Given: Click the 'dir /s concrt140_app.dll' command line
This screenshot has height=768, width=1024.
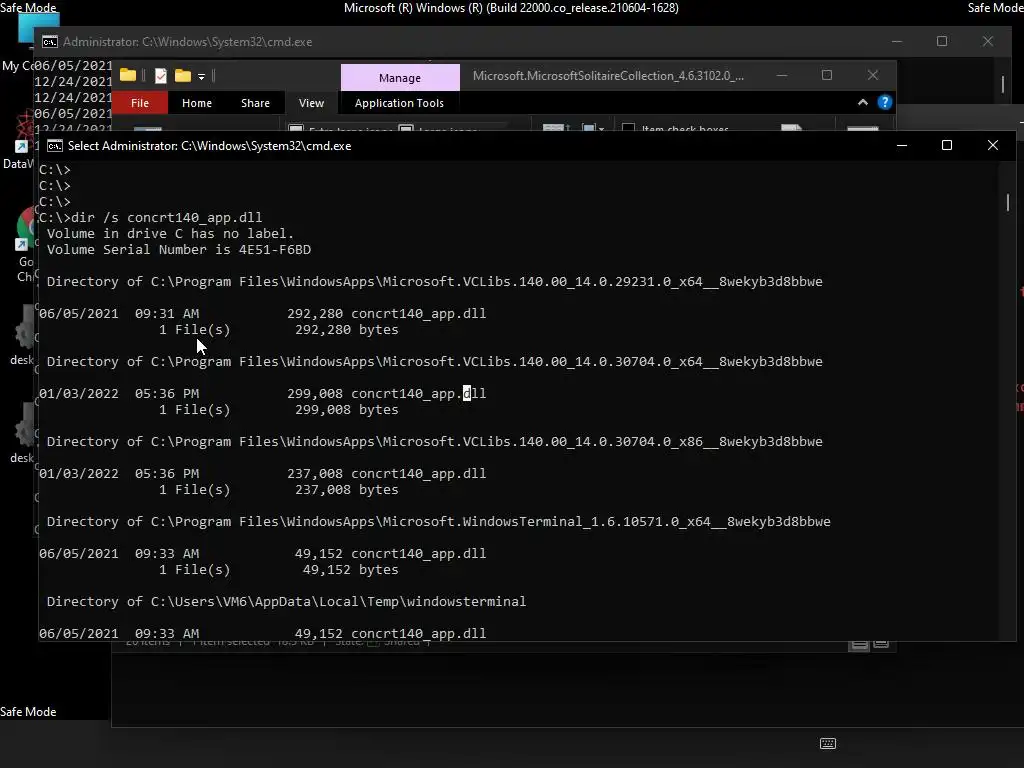Looking at the screenshot, I should [x=150, y=217].
